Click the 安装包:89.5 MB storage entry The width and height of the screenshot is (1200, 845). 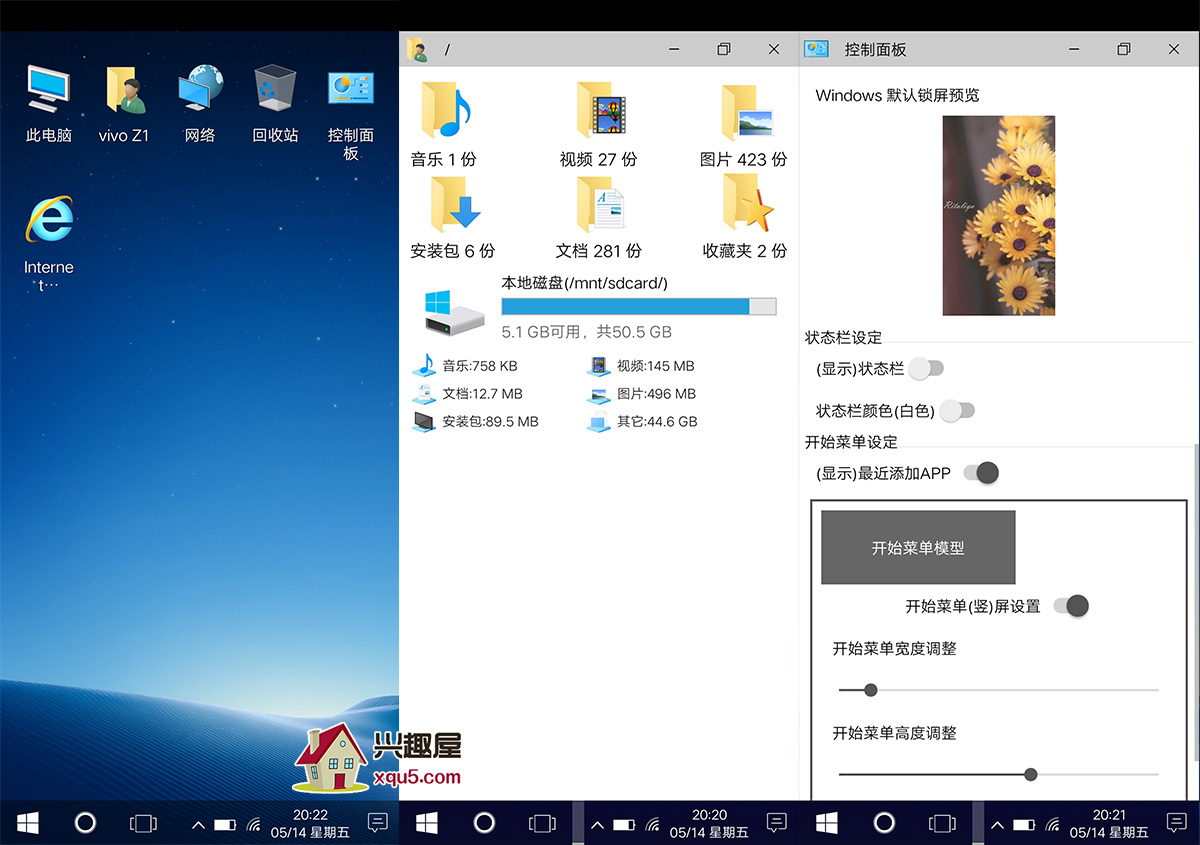tap(475, 422)
